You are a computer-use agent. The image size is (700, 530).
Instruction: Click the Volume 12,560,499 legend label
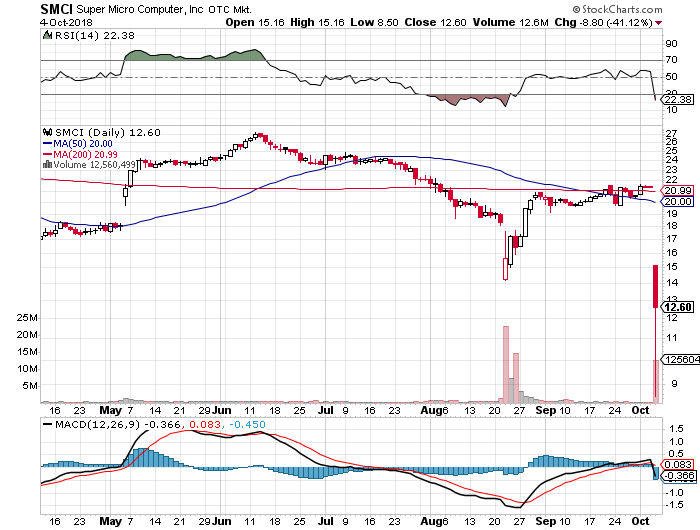94,165
